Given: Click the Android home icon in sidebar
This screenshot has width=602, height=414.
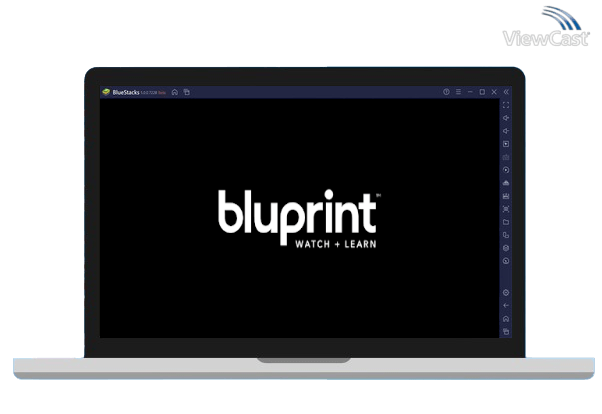Looking at the screenshot, I should click(x=506, y=319).
